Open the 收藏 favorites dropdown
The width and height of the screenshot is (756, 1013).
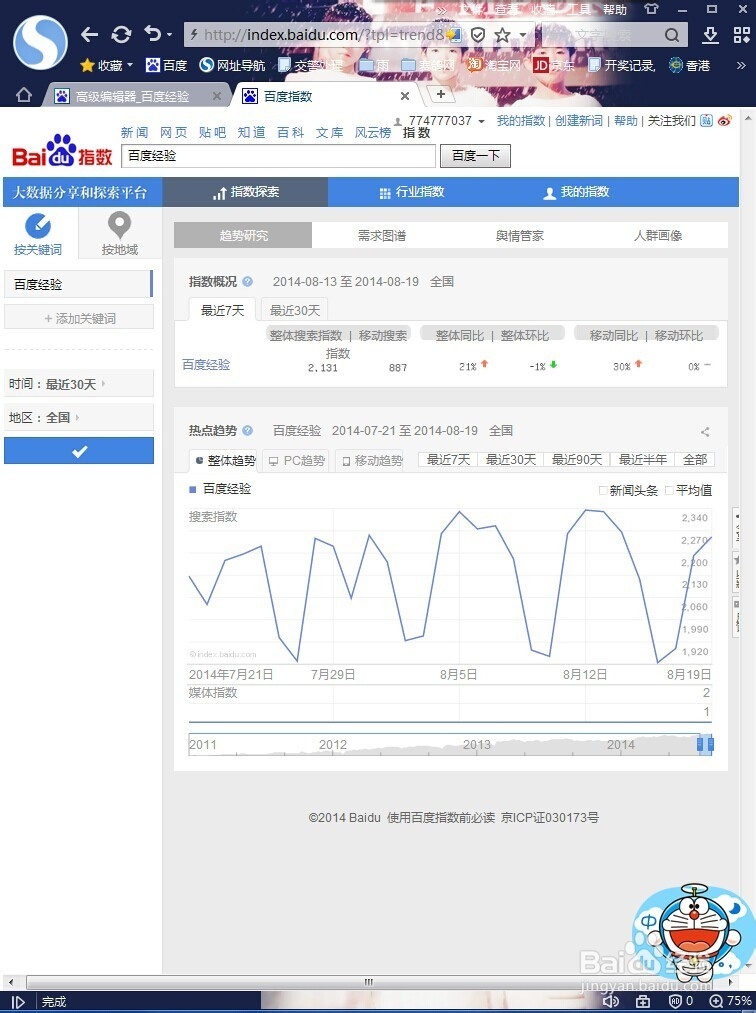coord(107,65)
